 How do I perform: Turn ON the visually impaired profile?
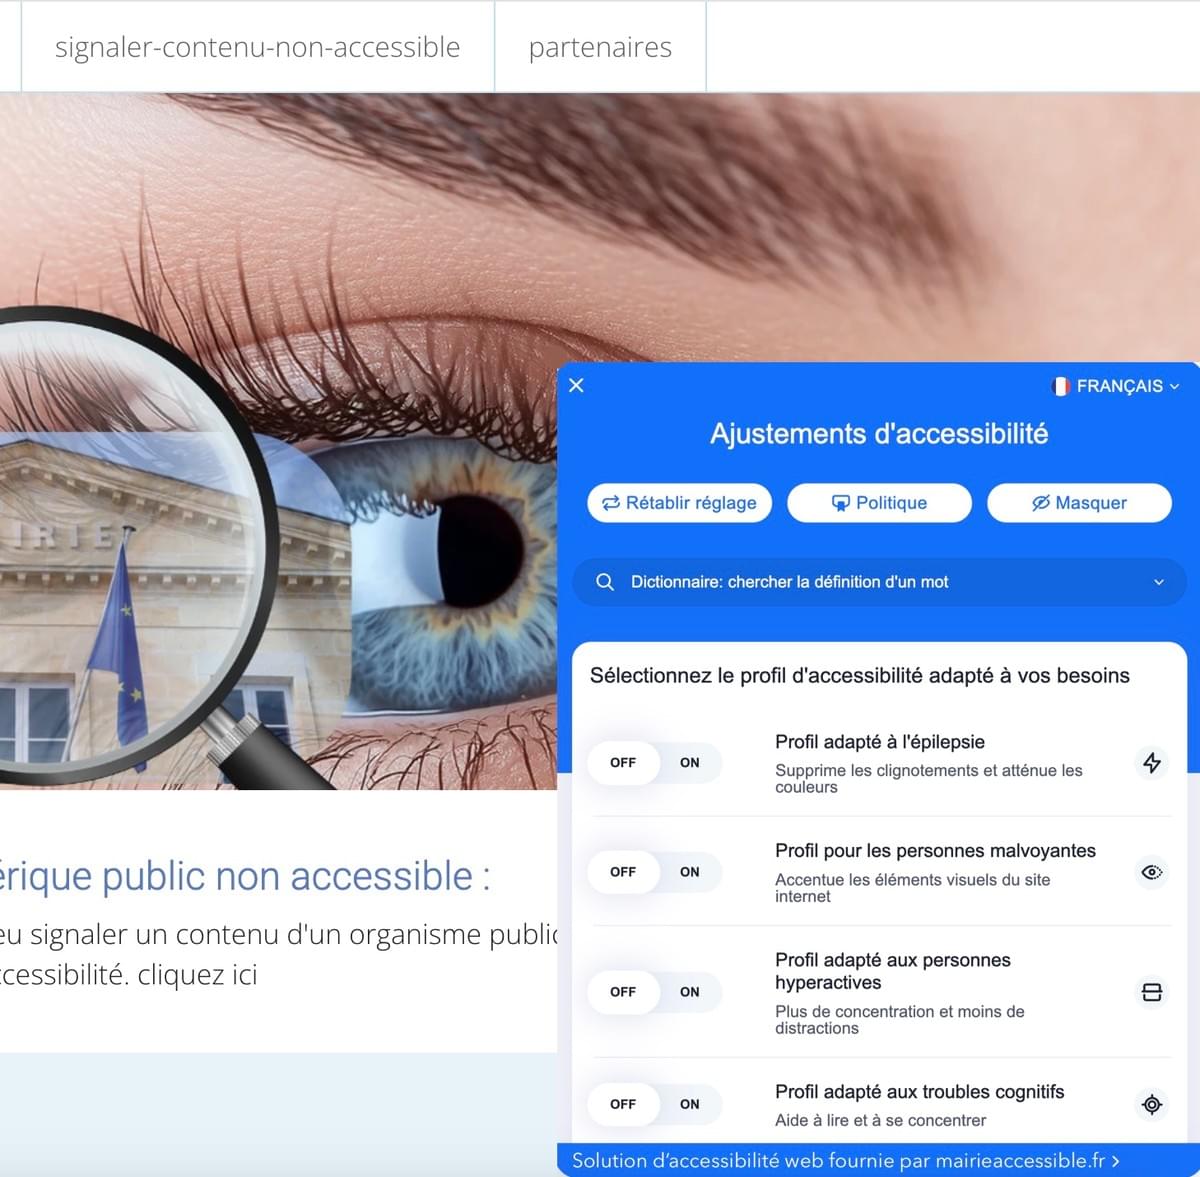[689, 872]
